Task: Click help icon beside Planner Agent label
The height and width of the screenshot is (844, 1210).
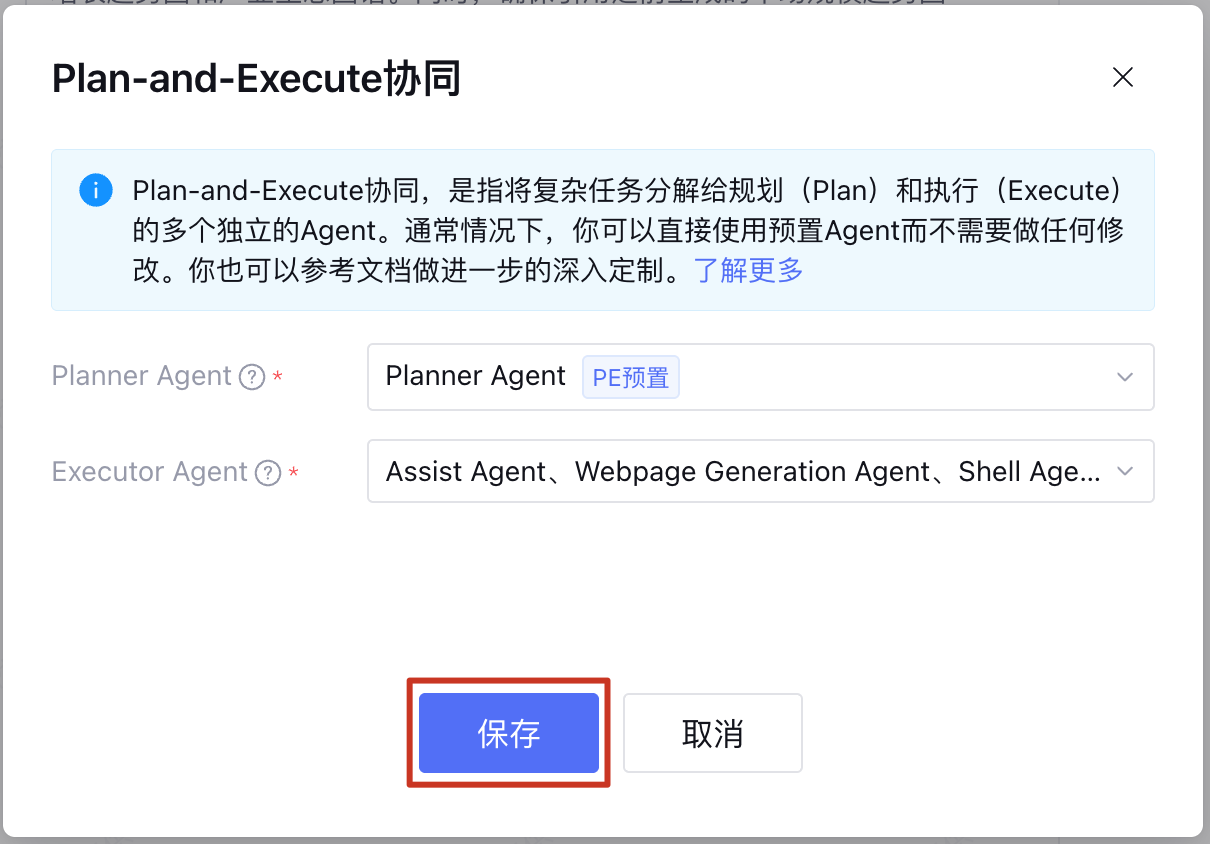Action: click(x=252, y=377)
